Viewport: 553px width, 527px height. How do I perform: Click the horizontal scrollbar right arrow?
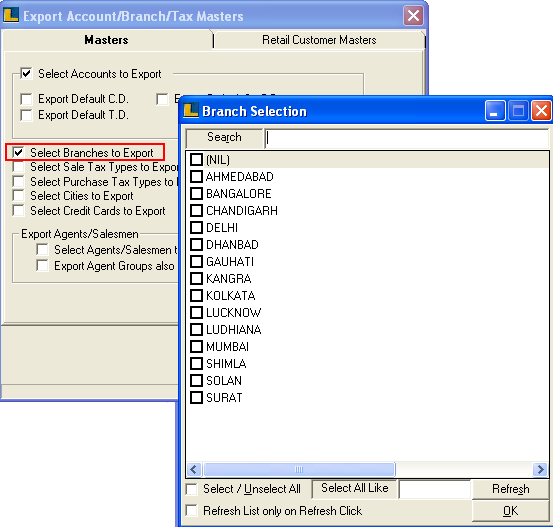540,470
